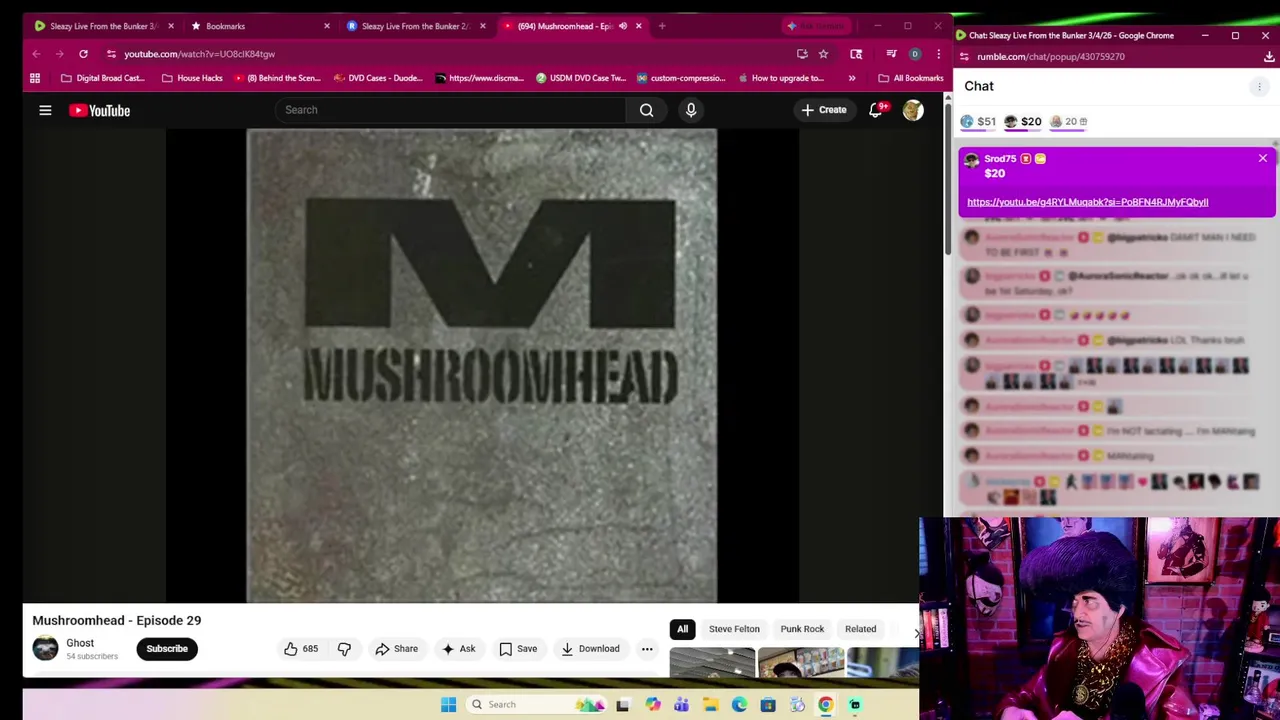
Task: Focus the YouTube search field
Action: (450, 110)
